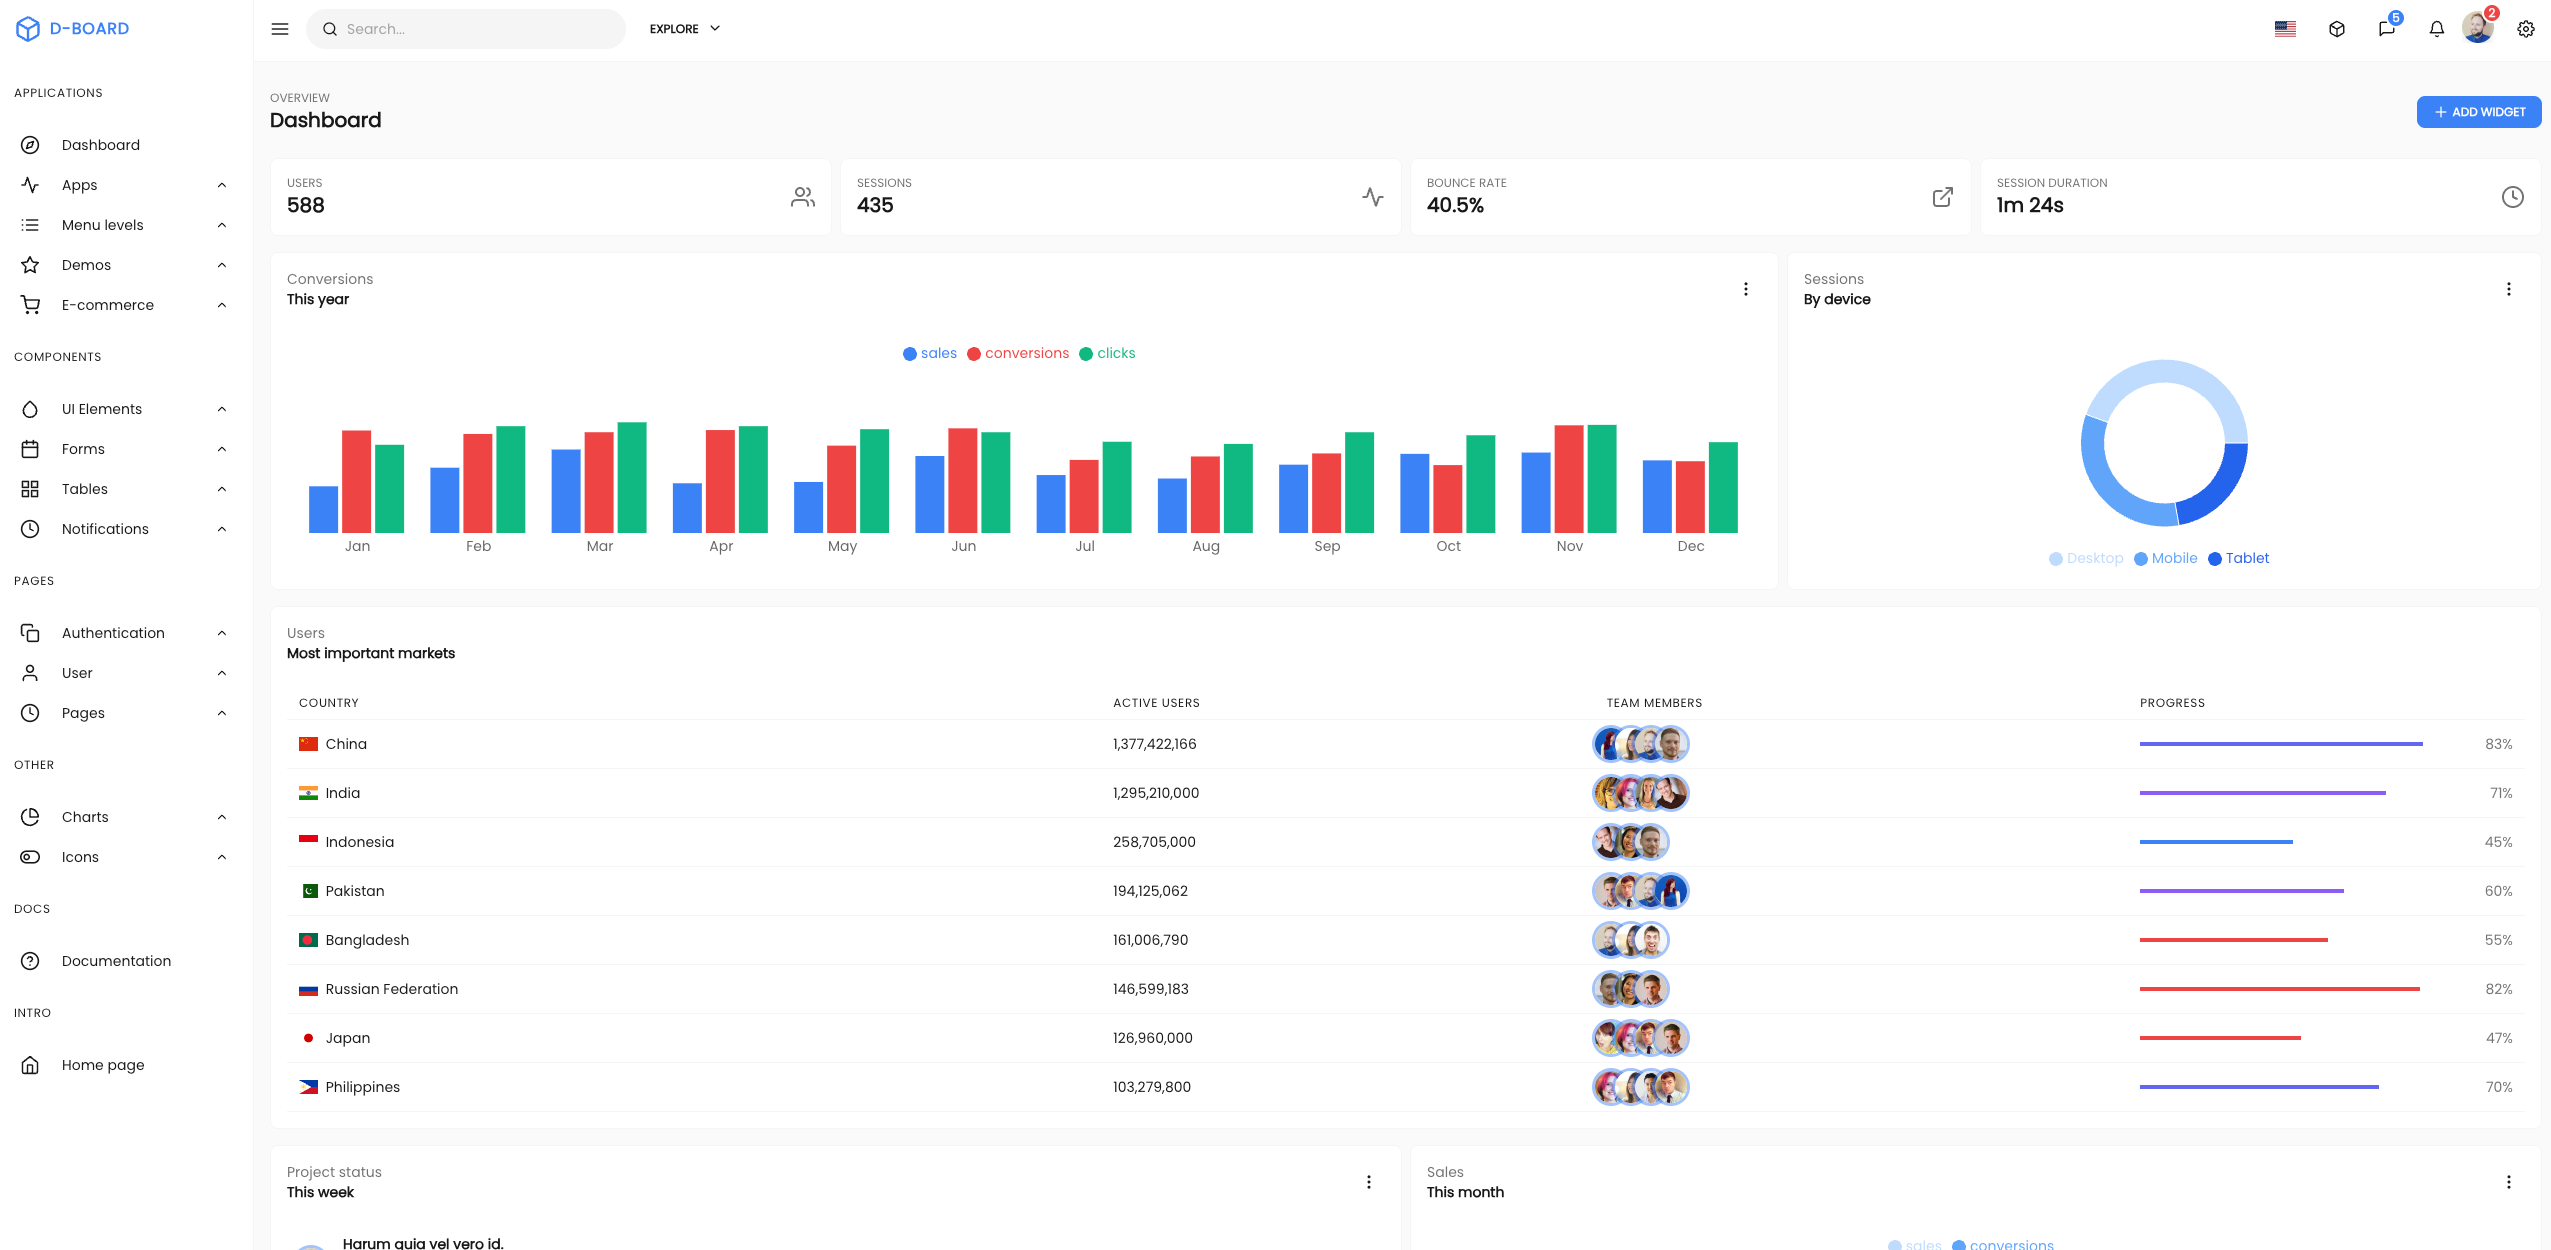Open the messages chat icon with badge
The image size is (2551, 1250).
click(x=2387, y=29)
